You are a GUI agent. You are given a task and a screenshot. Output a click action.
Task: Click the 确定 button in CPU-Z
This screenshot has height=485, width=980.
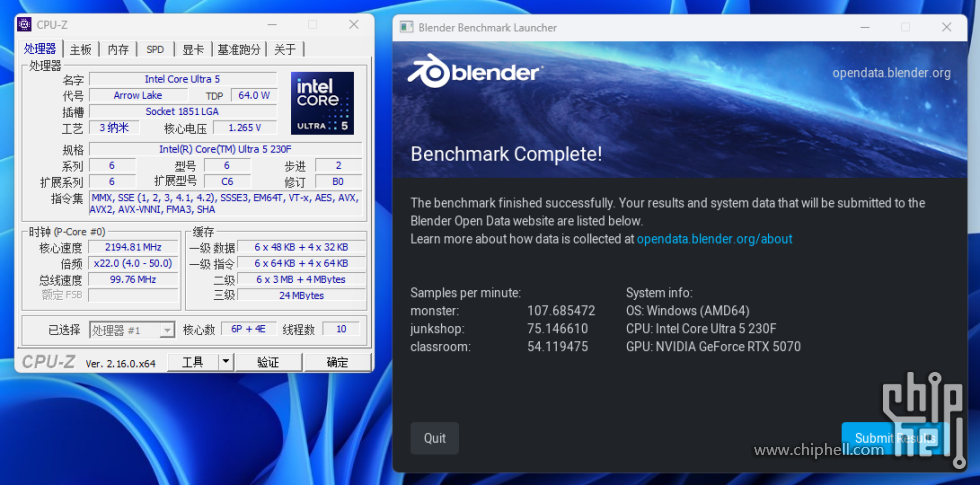338,362
